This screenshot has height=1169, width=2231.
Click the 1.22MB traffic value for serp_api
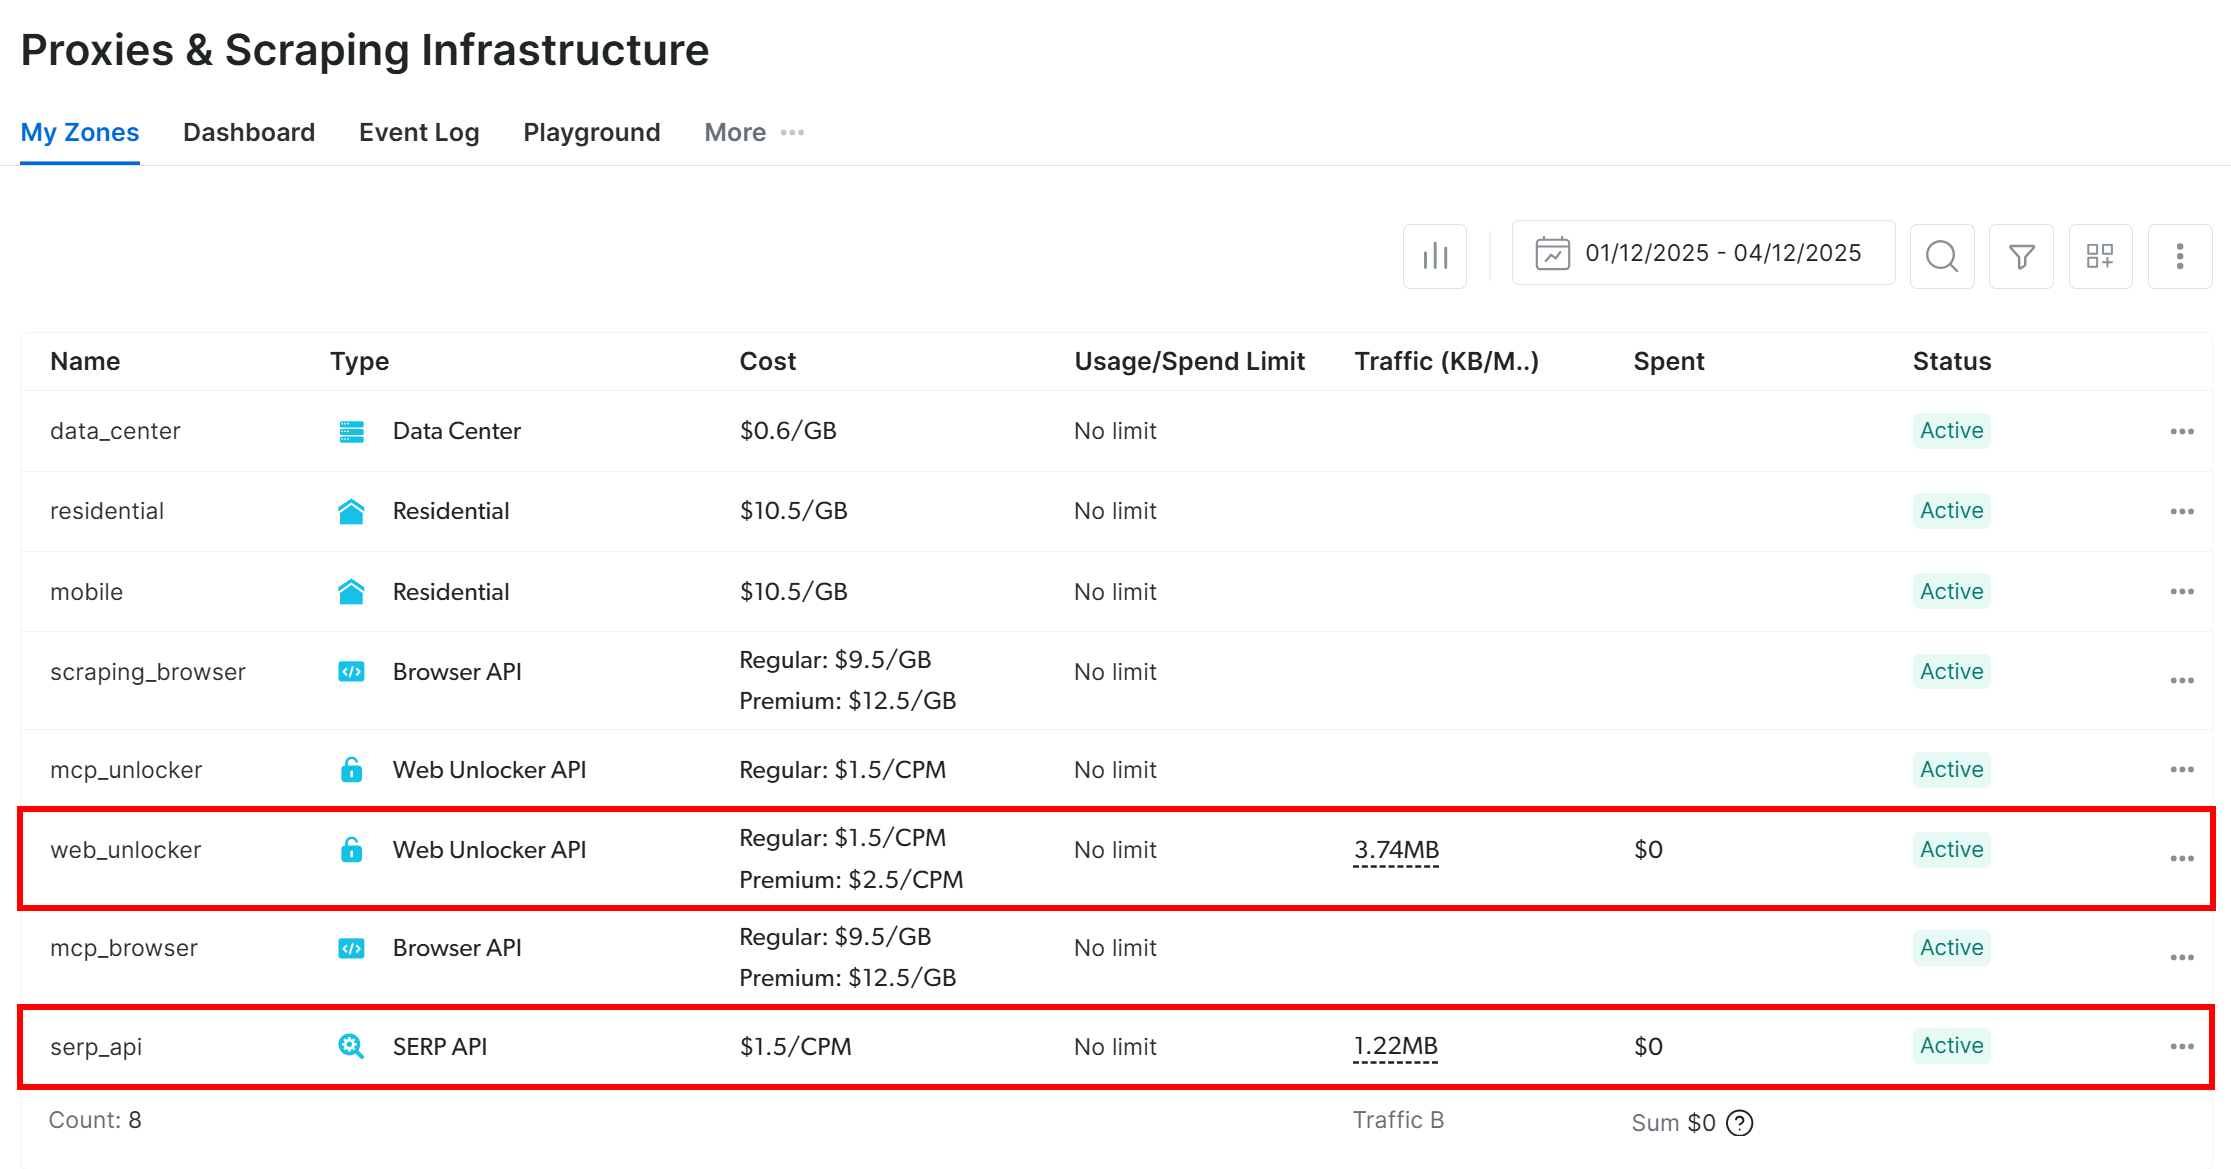[1395, 1046]
